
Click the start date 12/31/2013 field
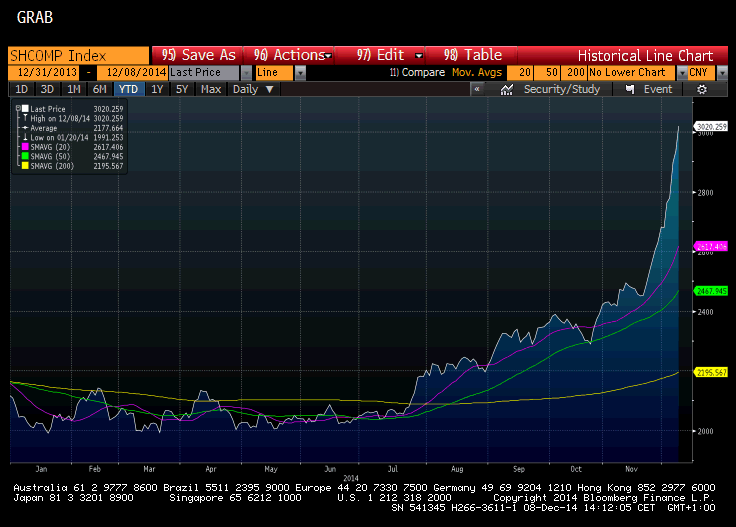point(43,73)
